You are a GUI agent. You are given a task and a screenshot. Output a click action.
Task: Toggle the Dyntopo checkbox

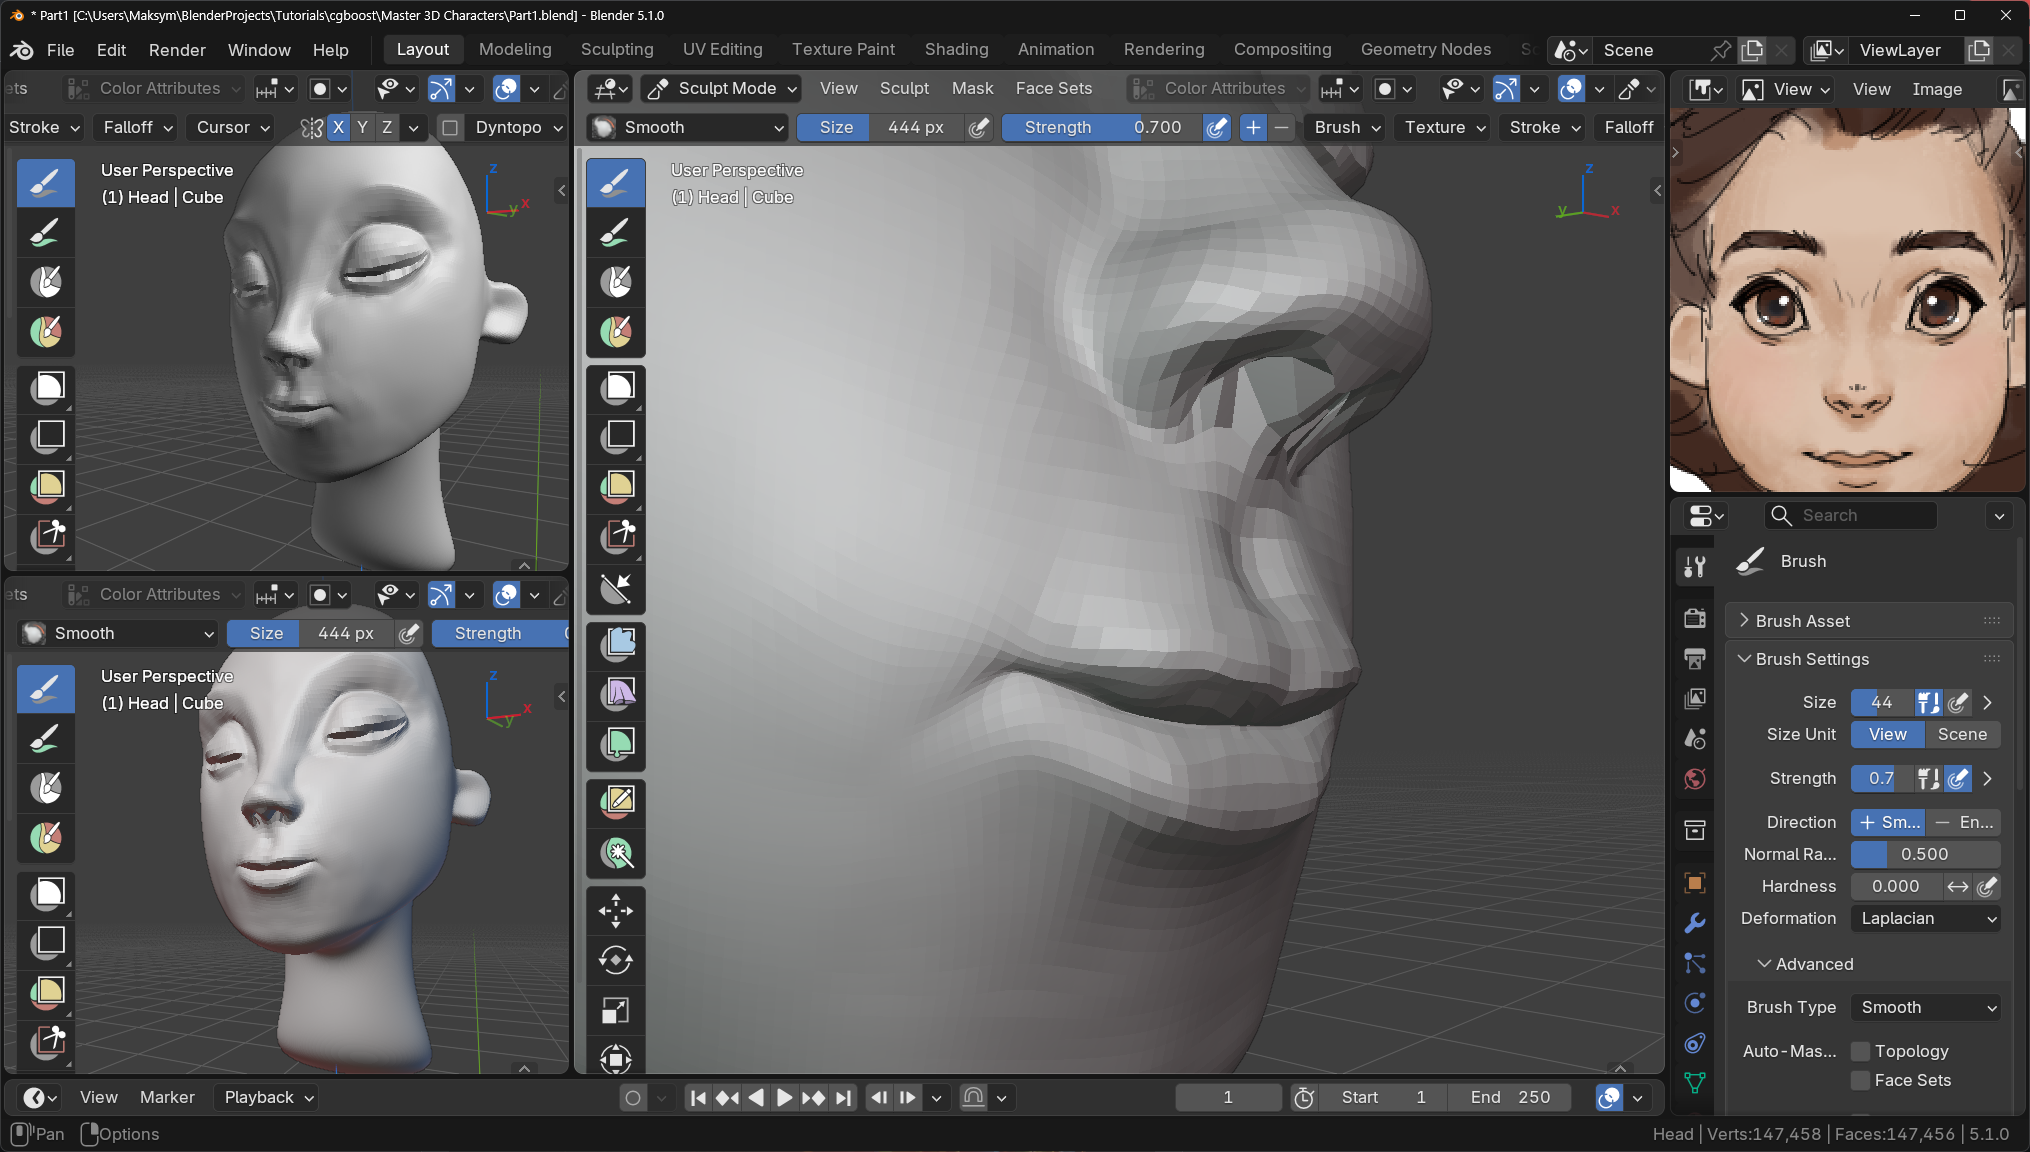coord(450,127)
